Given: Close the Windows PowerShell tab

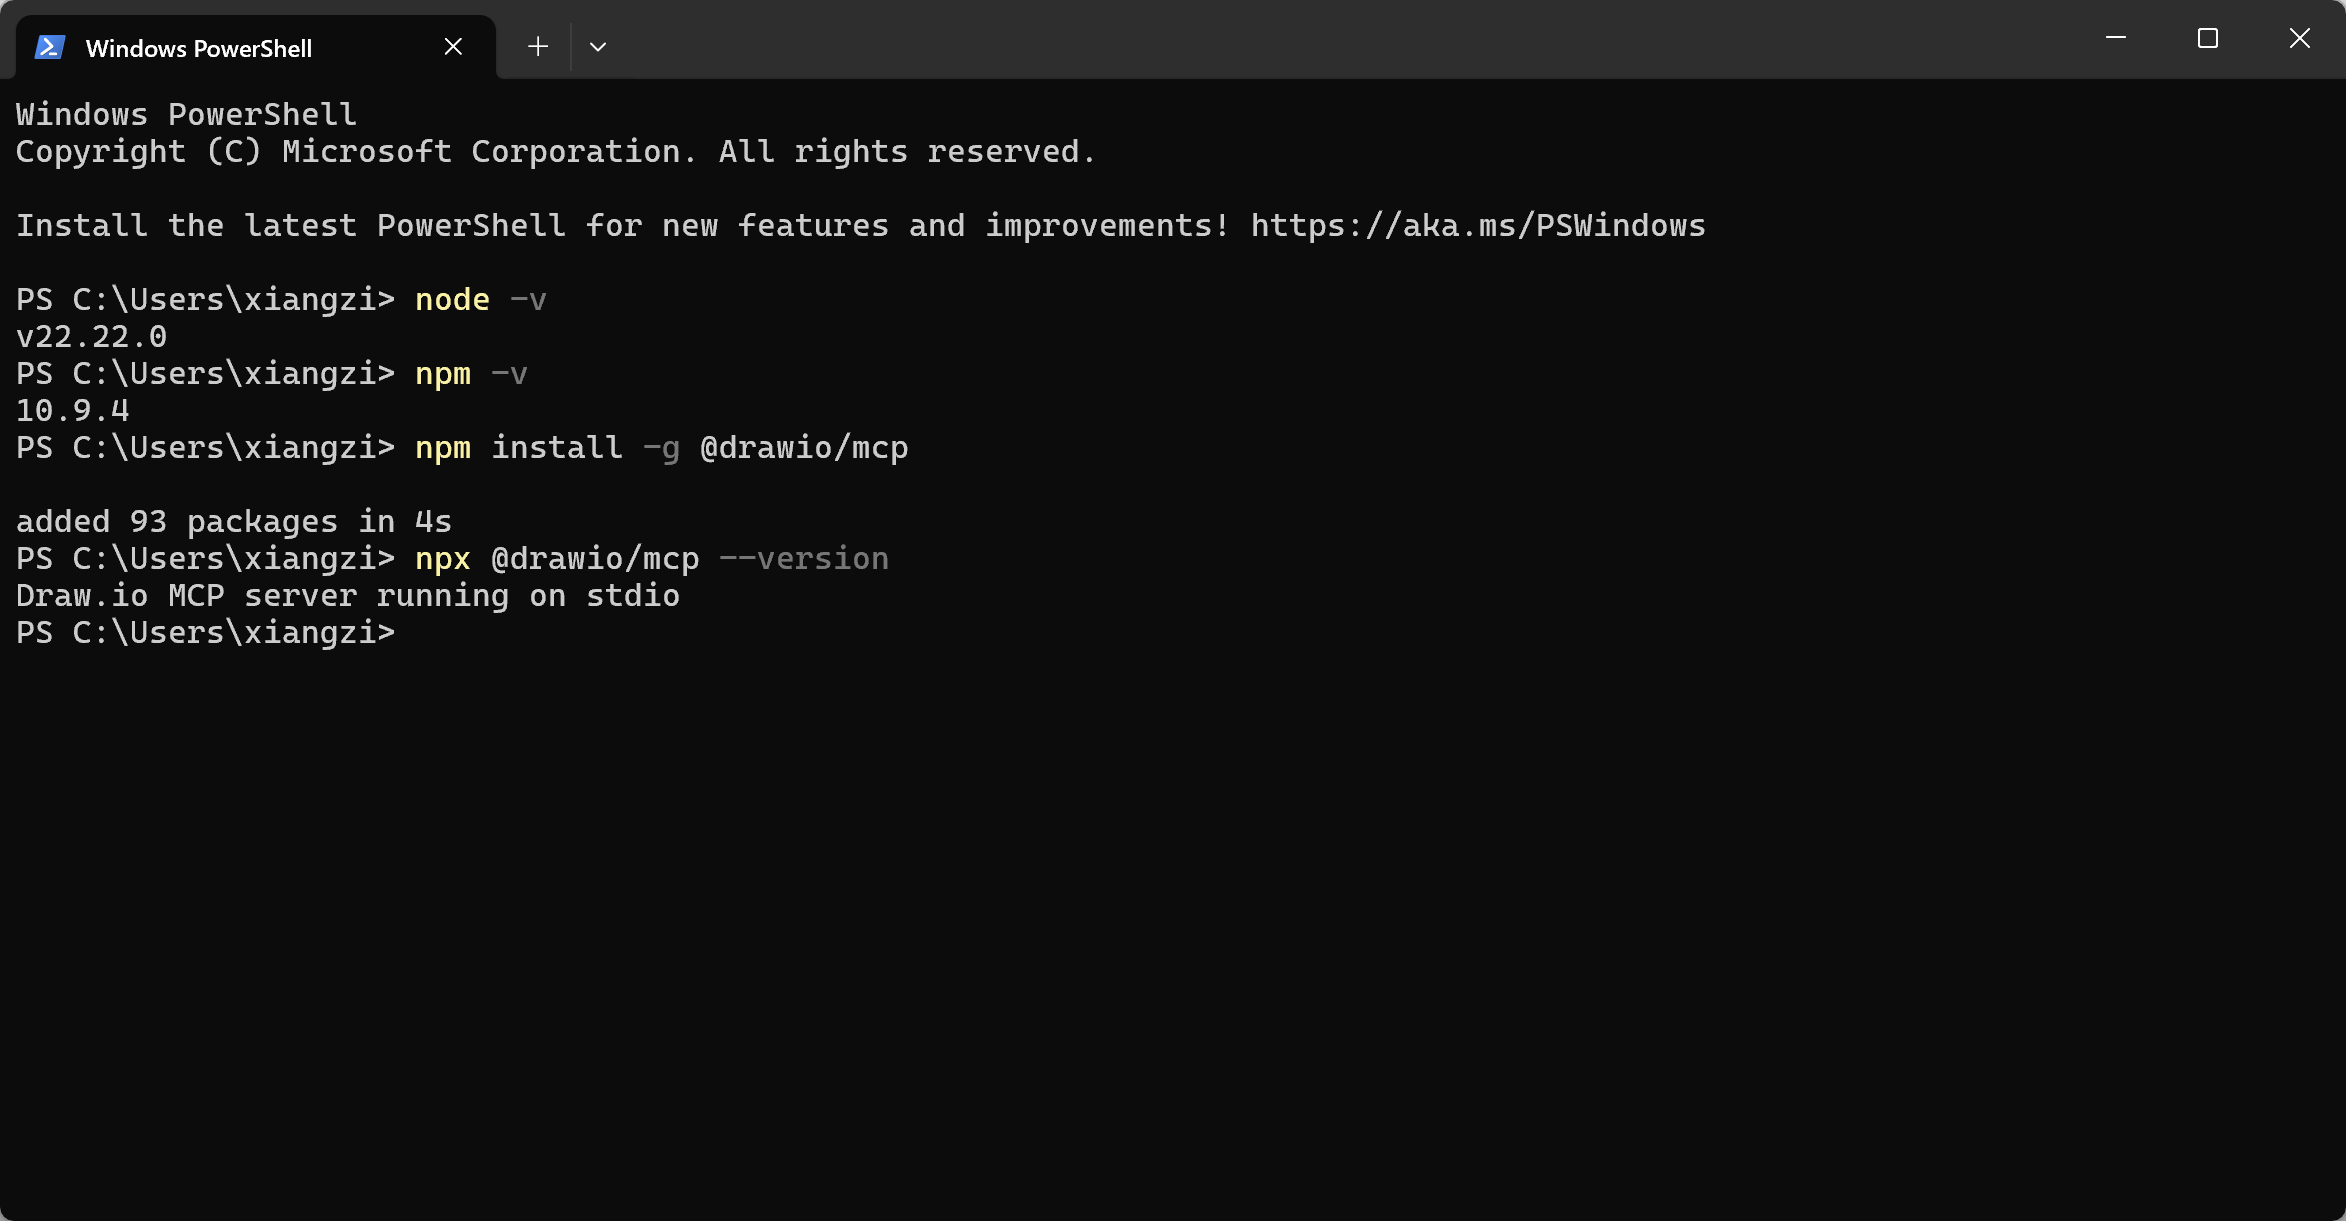Looking at the screenshot, I should pyautogui.click(x=453, y=47).
